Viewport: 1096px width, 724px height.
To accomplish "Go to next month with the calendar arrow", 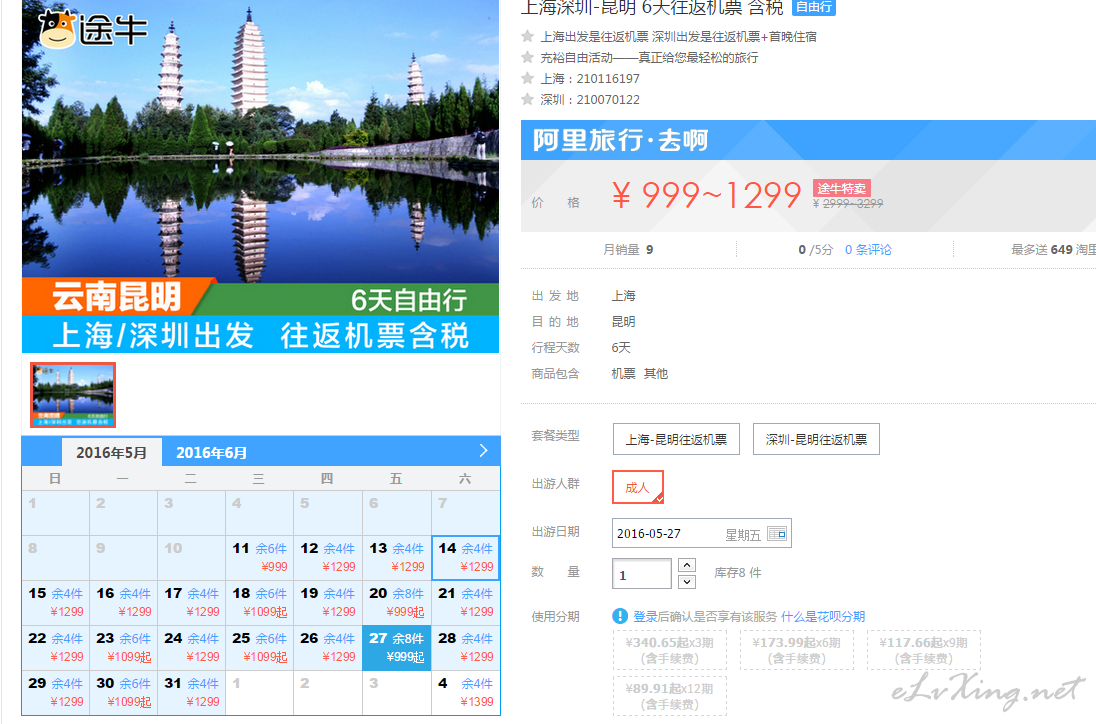I will point(483,451).
